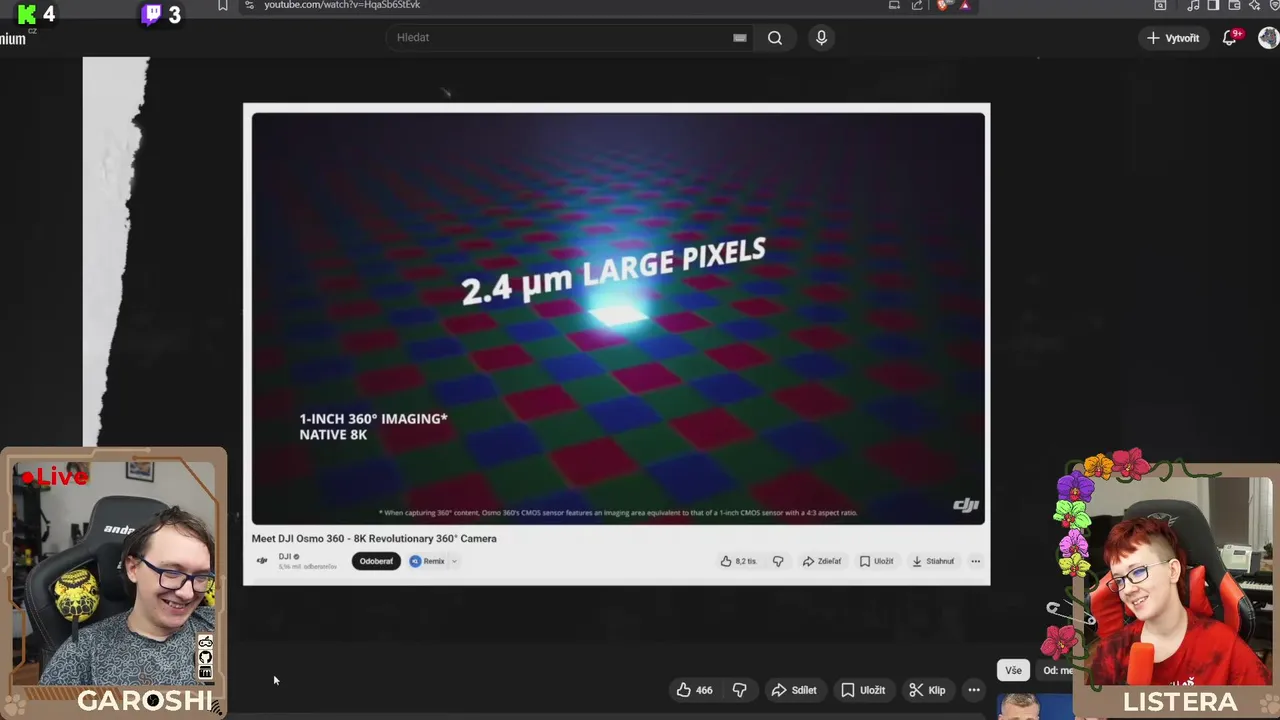Screen dimensions: 1280x720
Task: Like the outer video with 466 likes
Action: [x=695, y=690]
